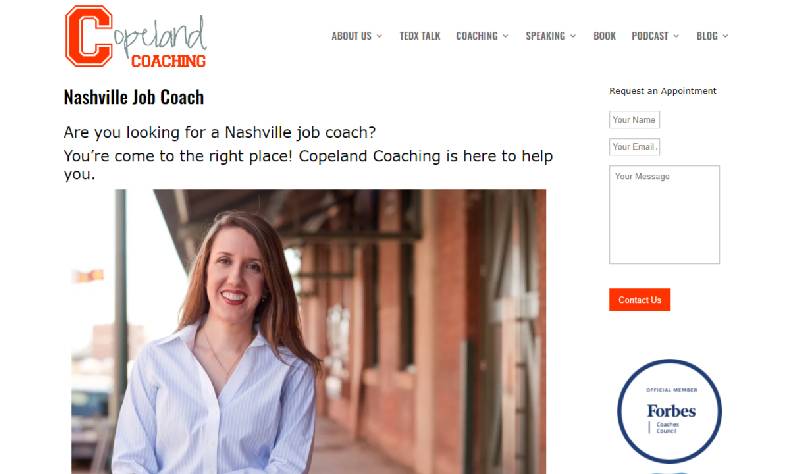The width and height of the screenshot is (800, 474).
Task: Click the Nashville Job Coach heading
Action: tap(134, 97)
